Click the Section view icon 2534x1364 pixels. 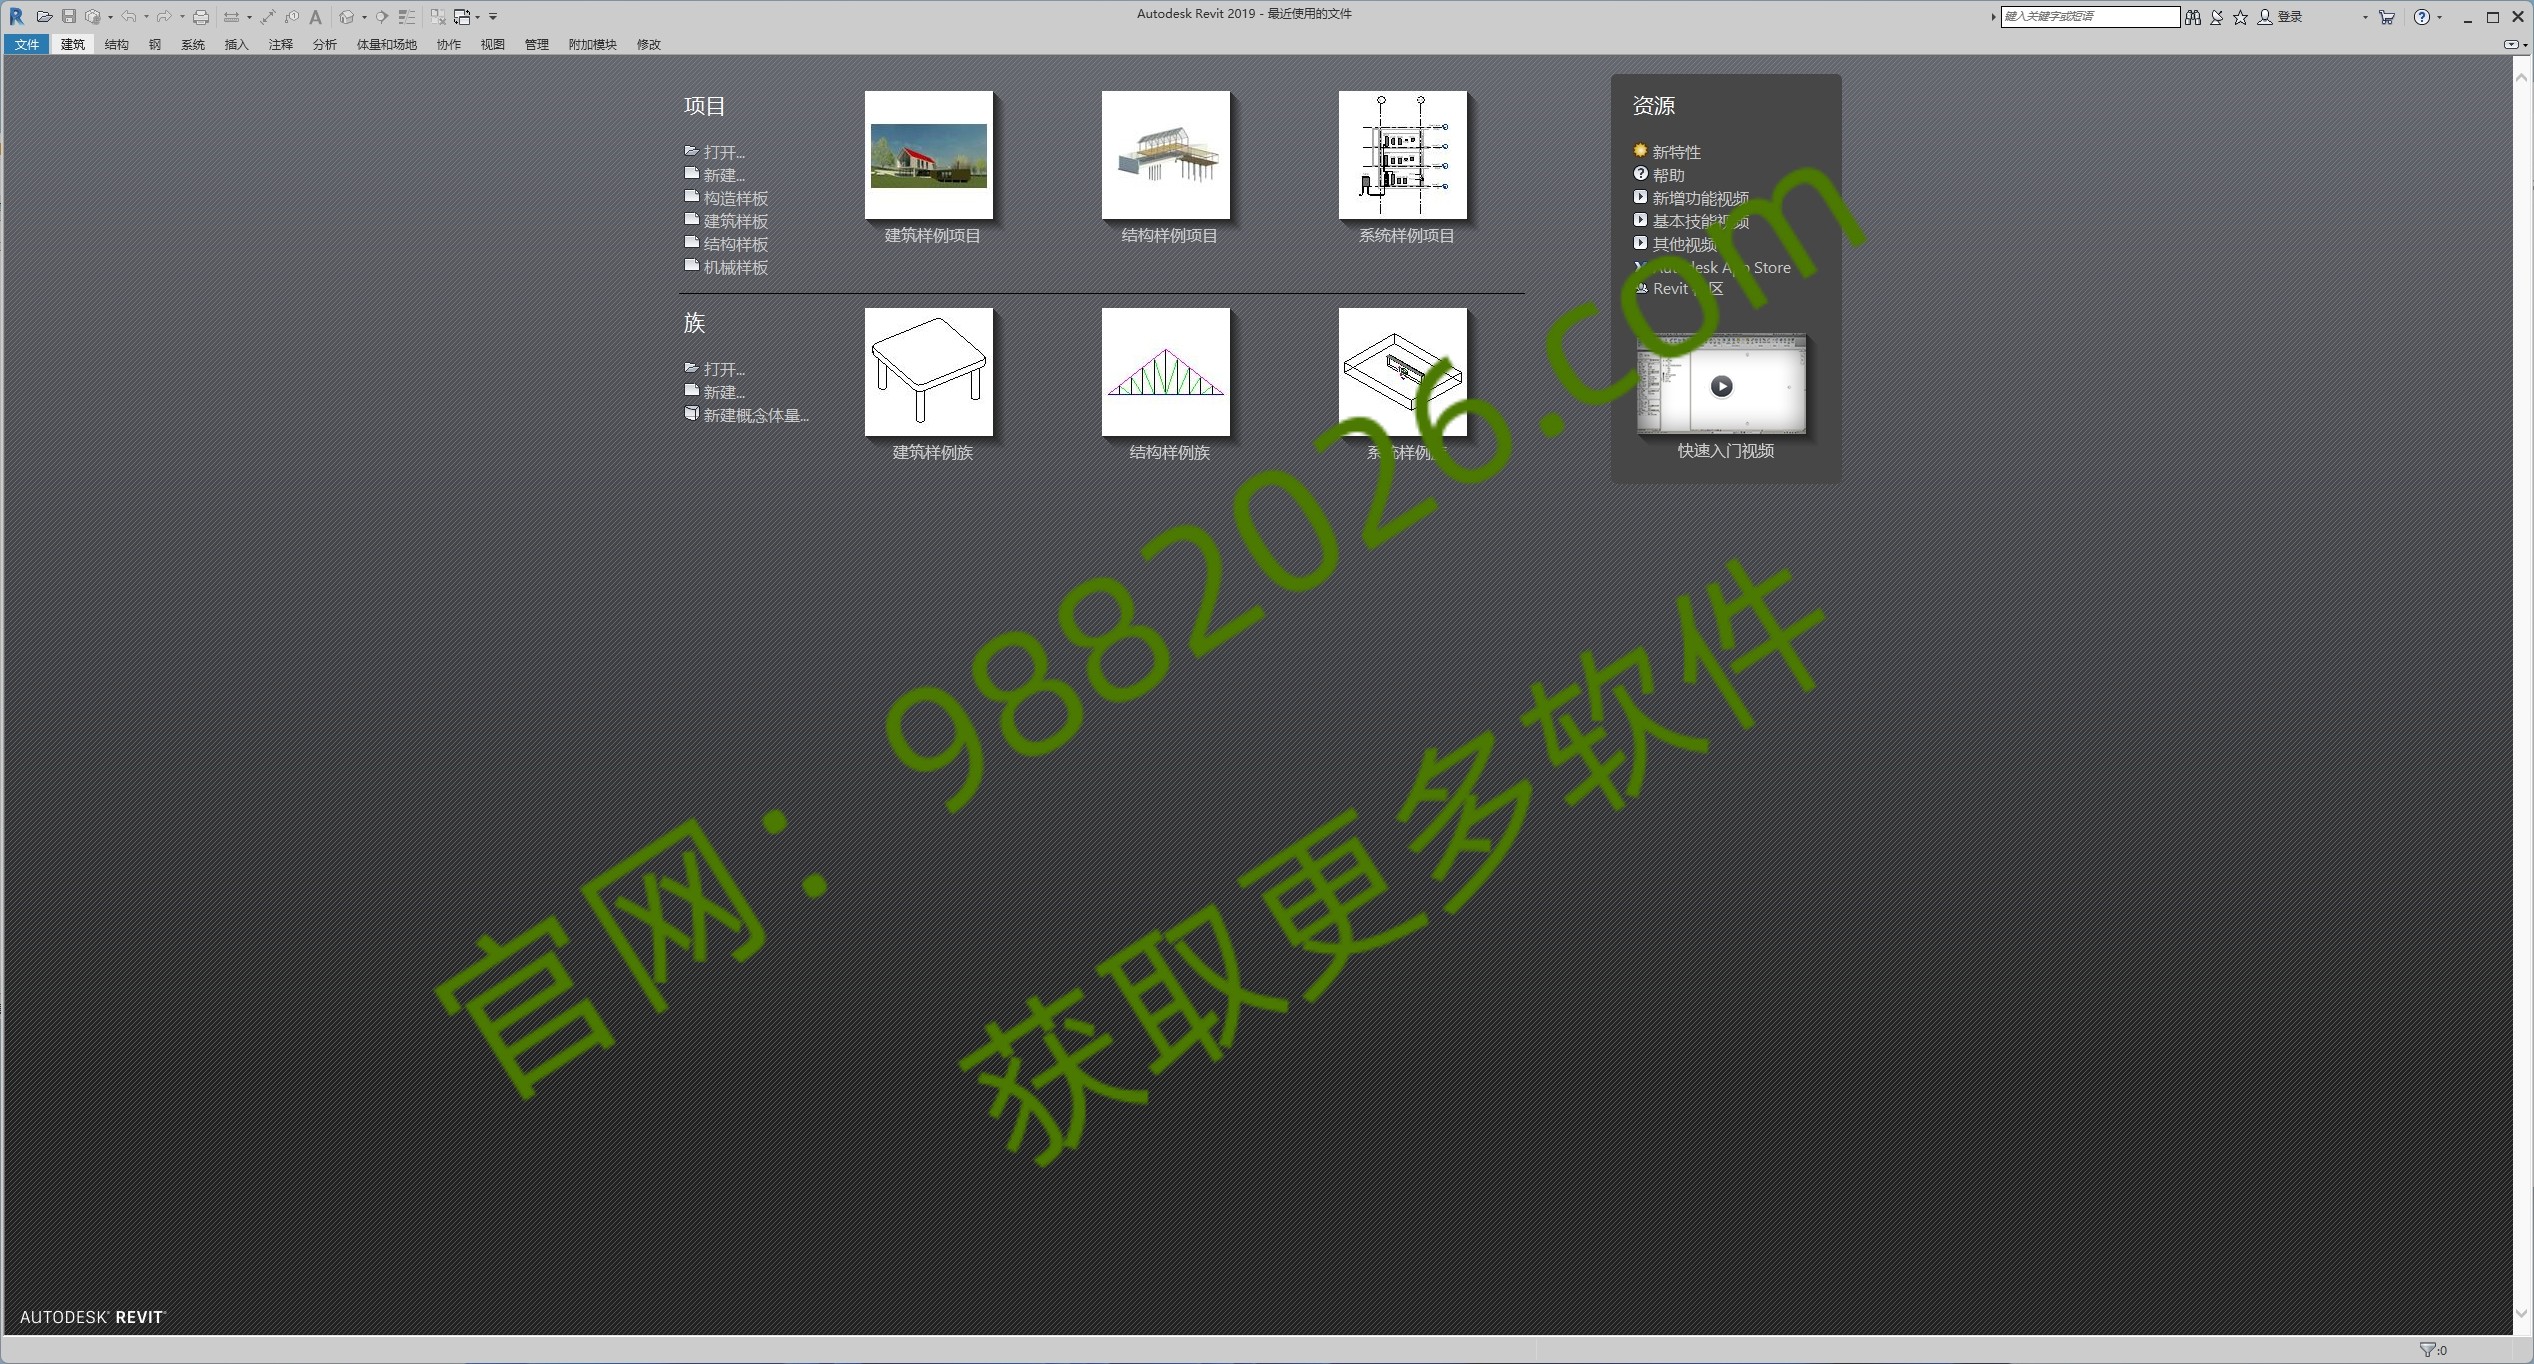point(381,17)
